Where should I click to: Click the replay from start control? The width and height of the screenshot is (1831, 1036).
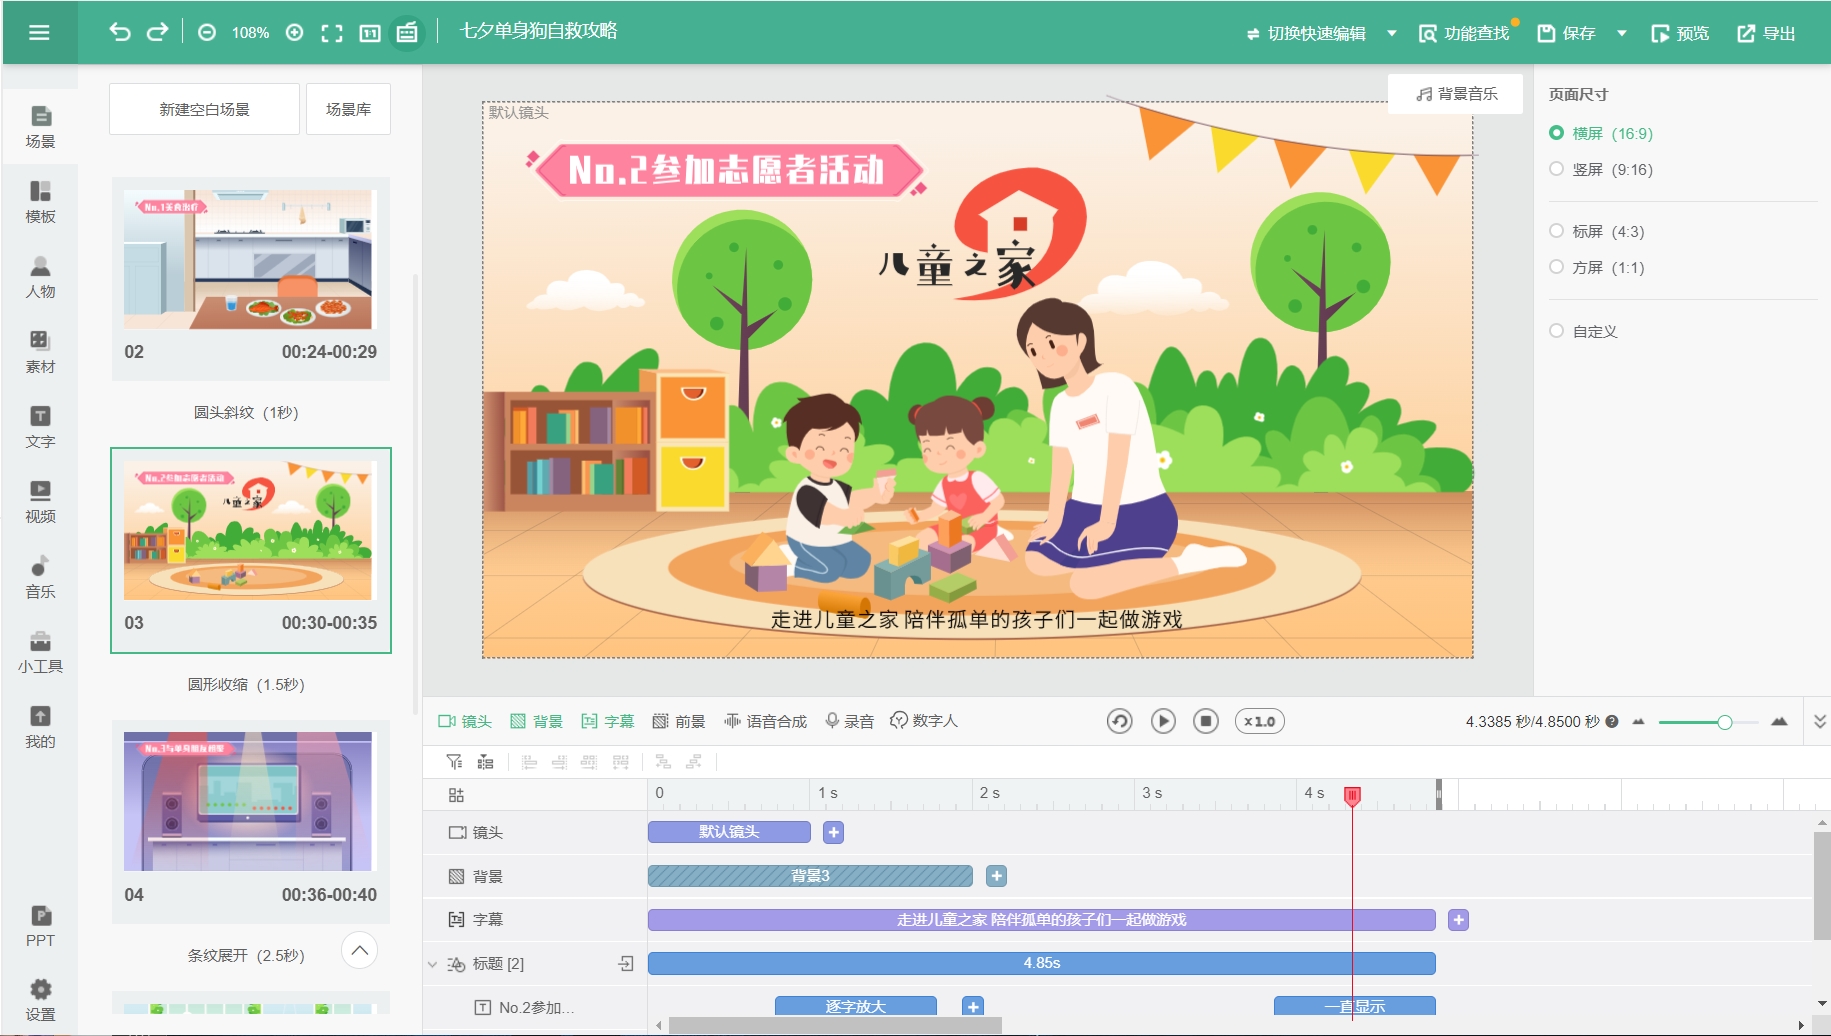click(1120, 721)
